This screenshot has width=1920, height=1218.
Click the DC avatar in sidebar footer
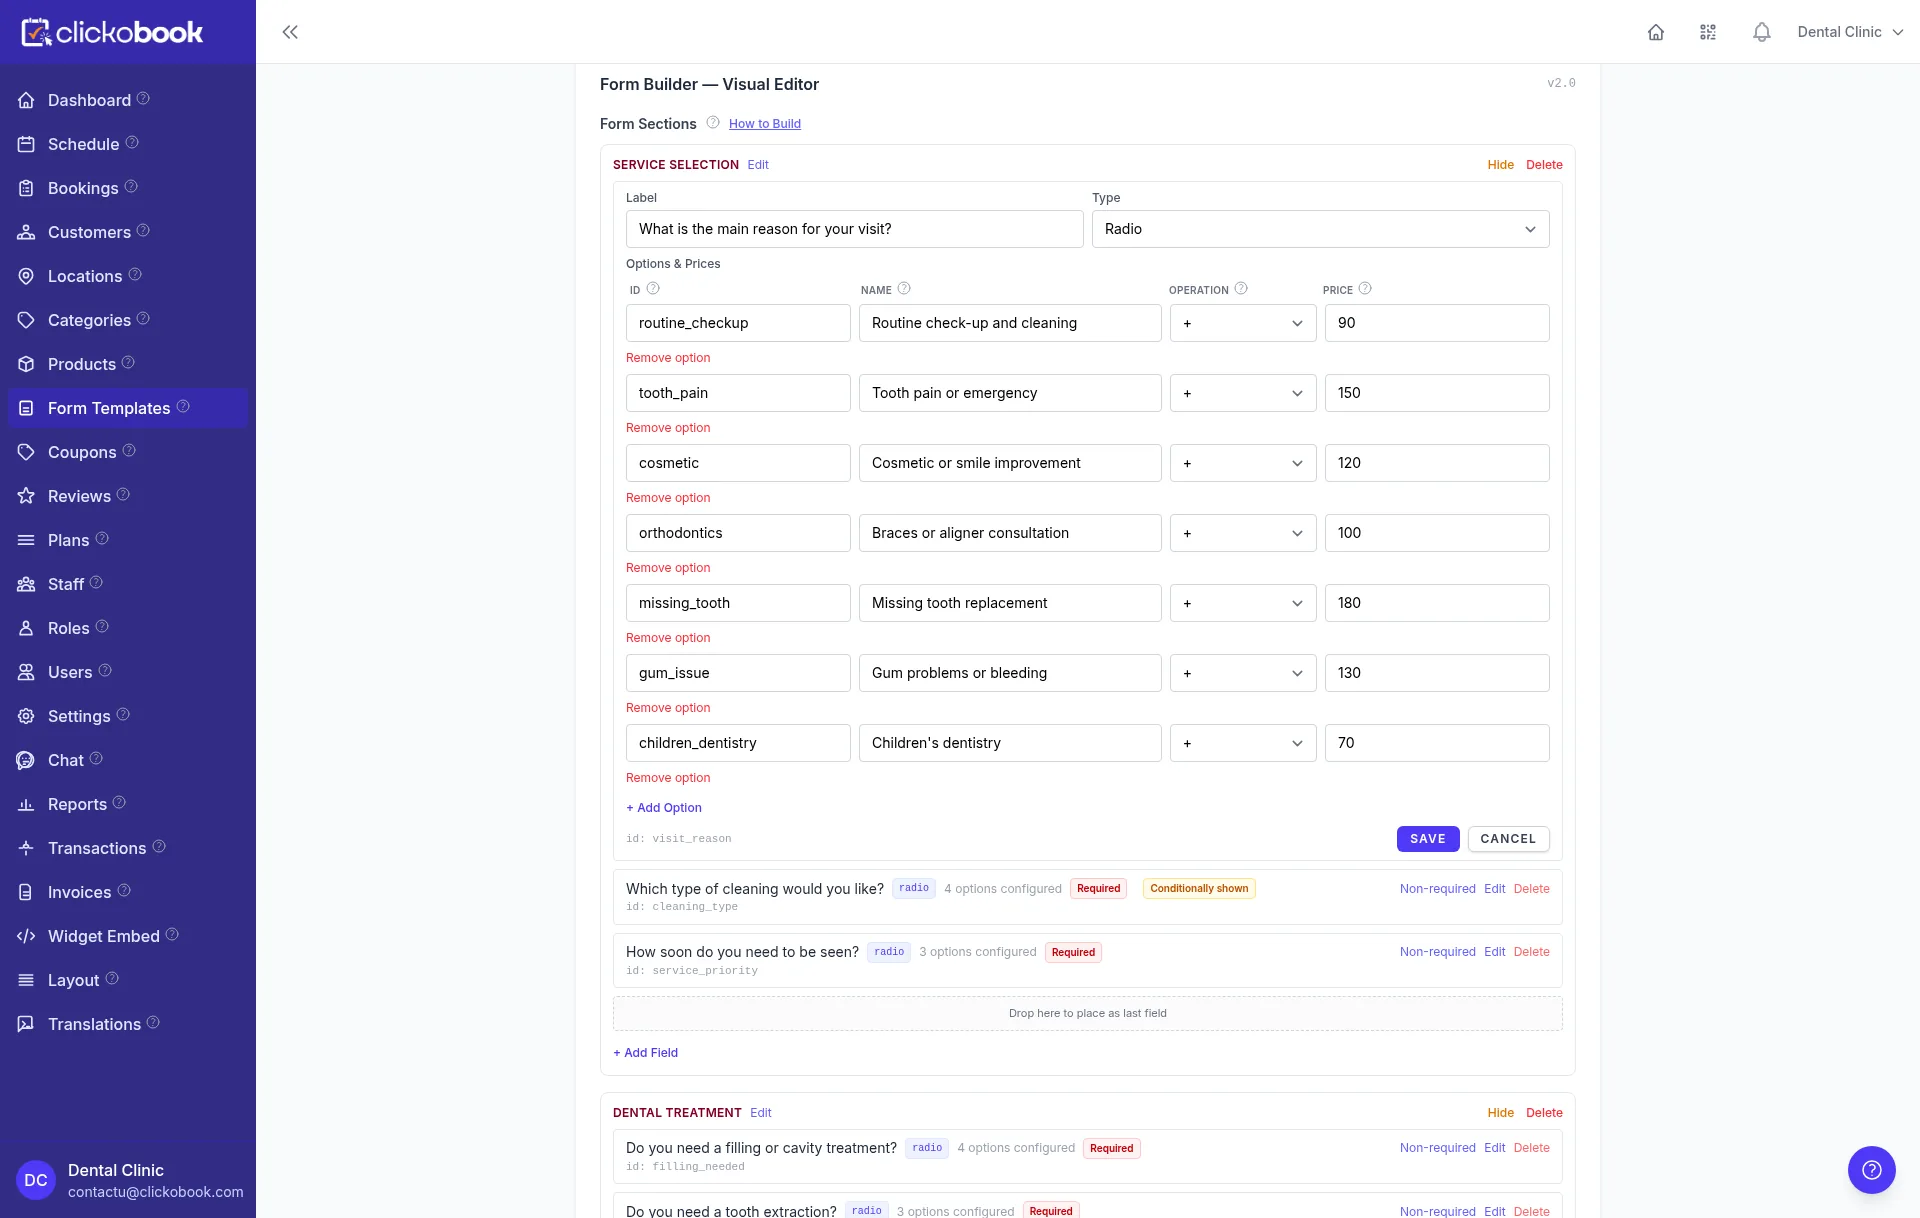[x=36, y=1180]
